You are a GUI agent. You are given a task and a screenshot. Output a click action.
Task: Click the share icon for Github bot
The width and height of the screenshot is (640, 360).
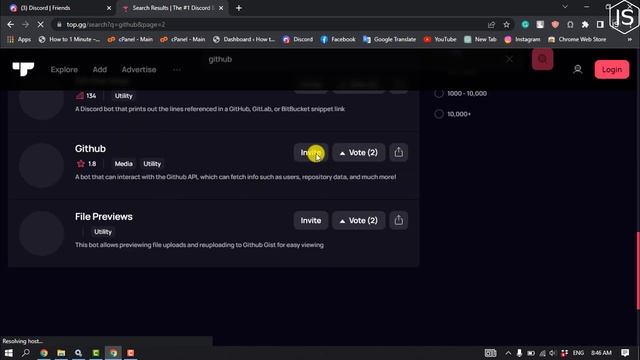[x=398, y=152]
